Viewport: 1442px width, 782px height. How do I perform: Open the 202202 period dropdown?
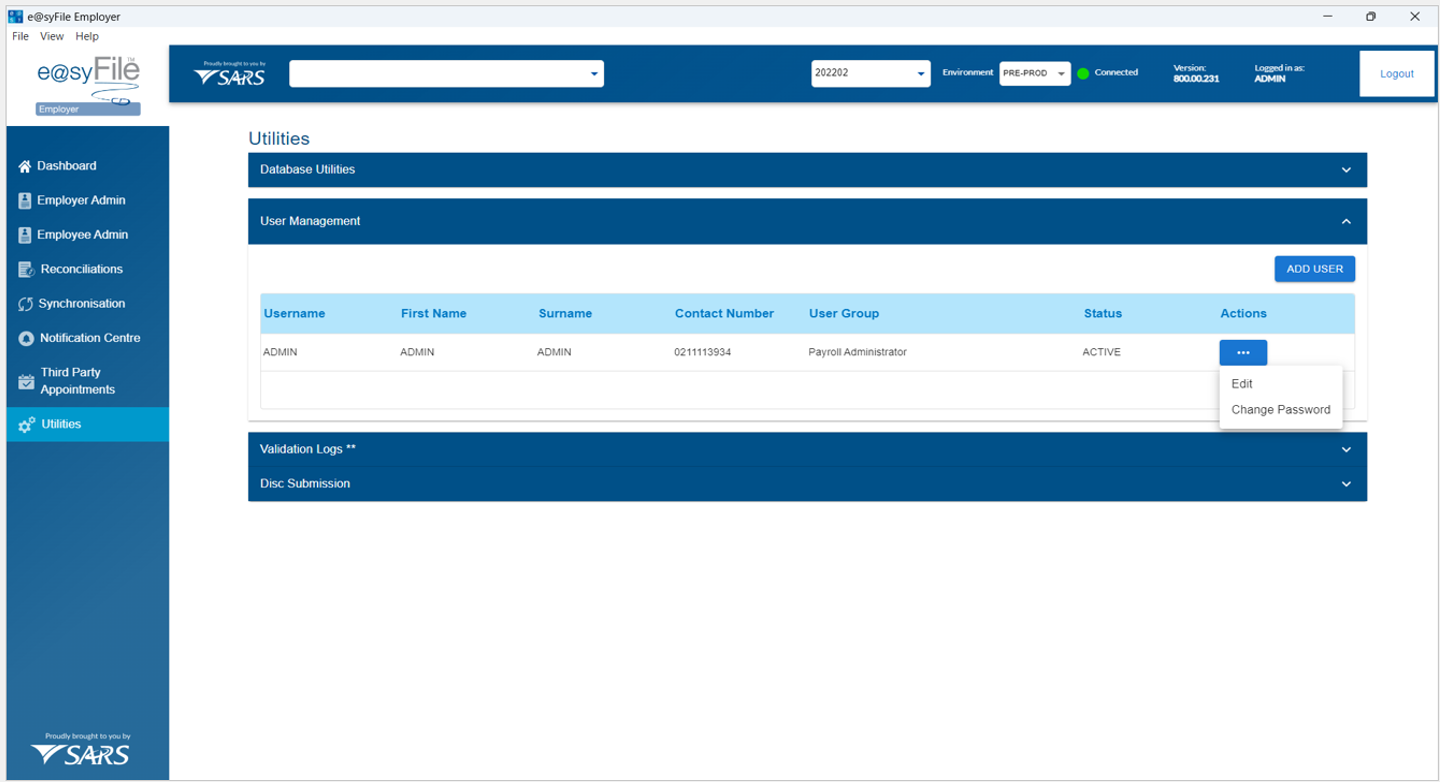tap(870, 73)
